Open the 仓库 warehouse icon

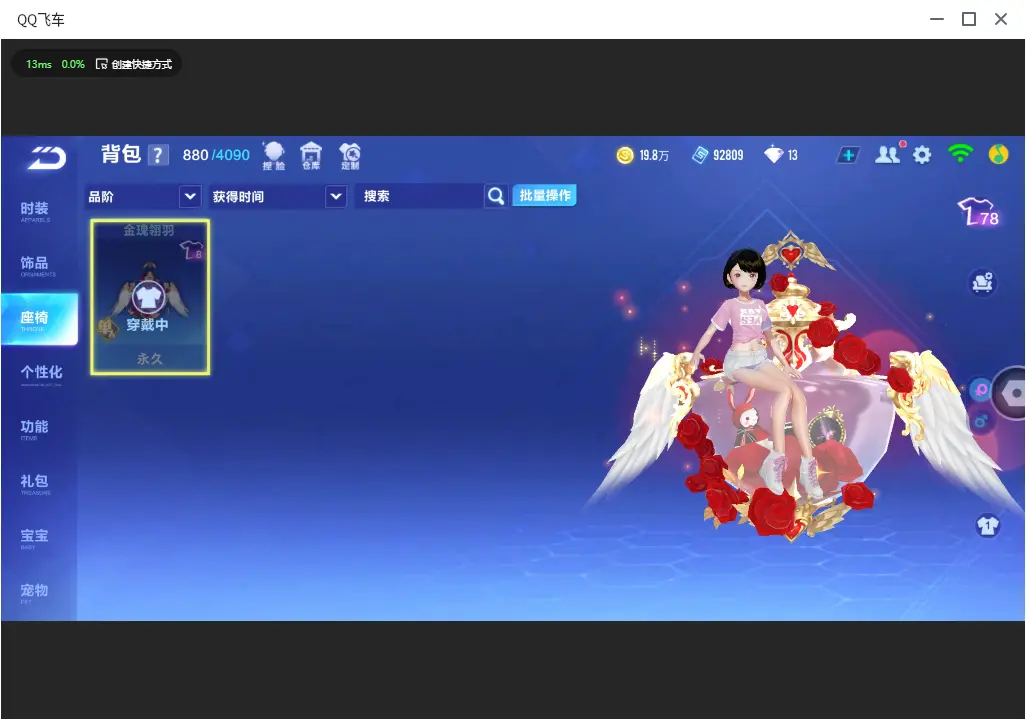click(311, 156)
